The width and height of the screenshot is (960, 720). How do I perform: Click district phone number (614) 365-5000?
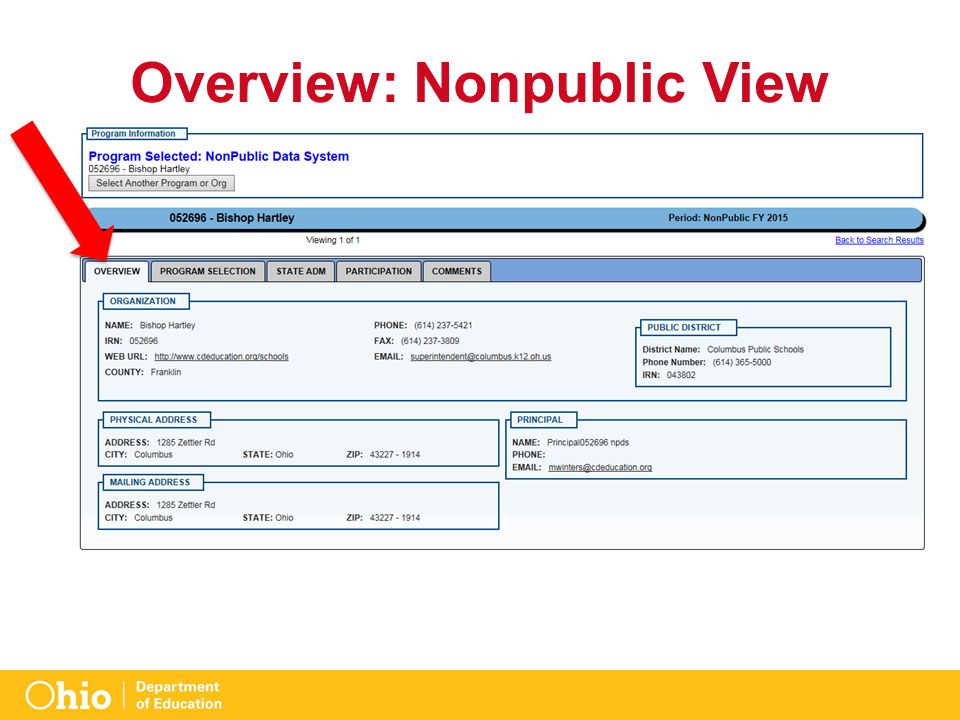[x=741, y=362]
